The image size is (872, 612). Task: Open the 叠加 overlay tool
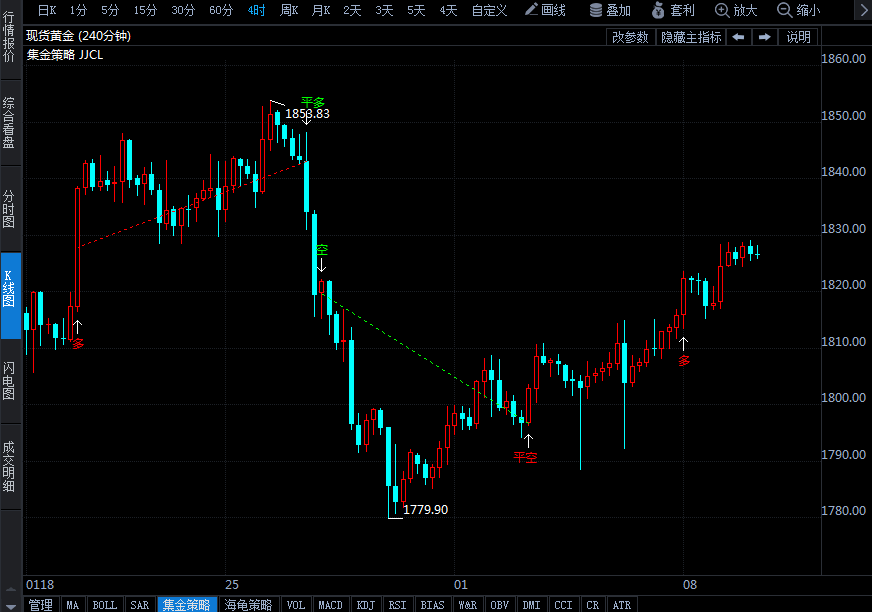point(610,10)
